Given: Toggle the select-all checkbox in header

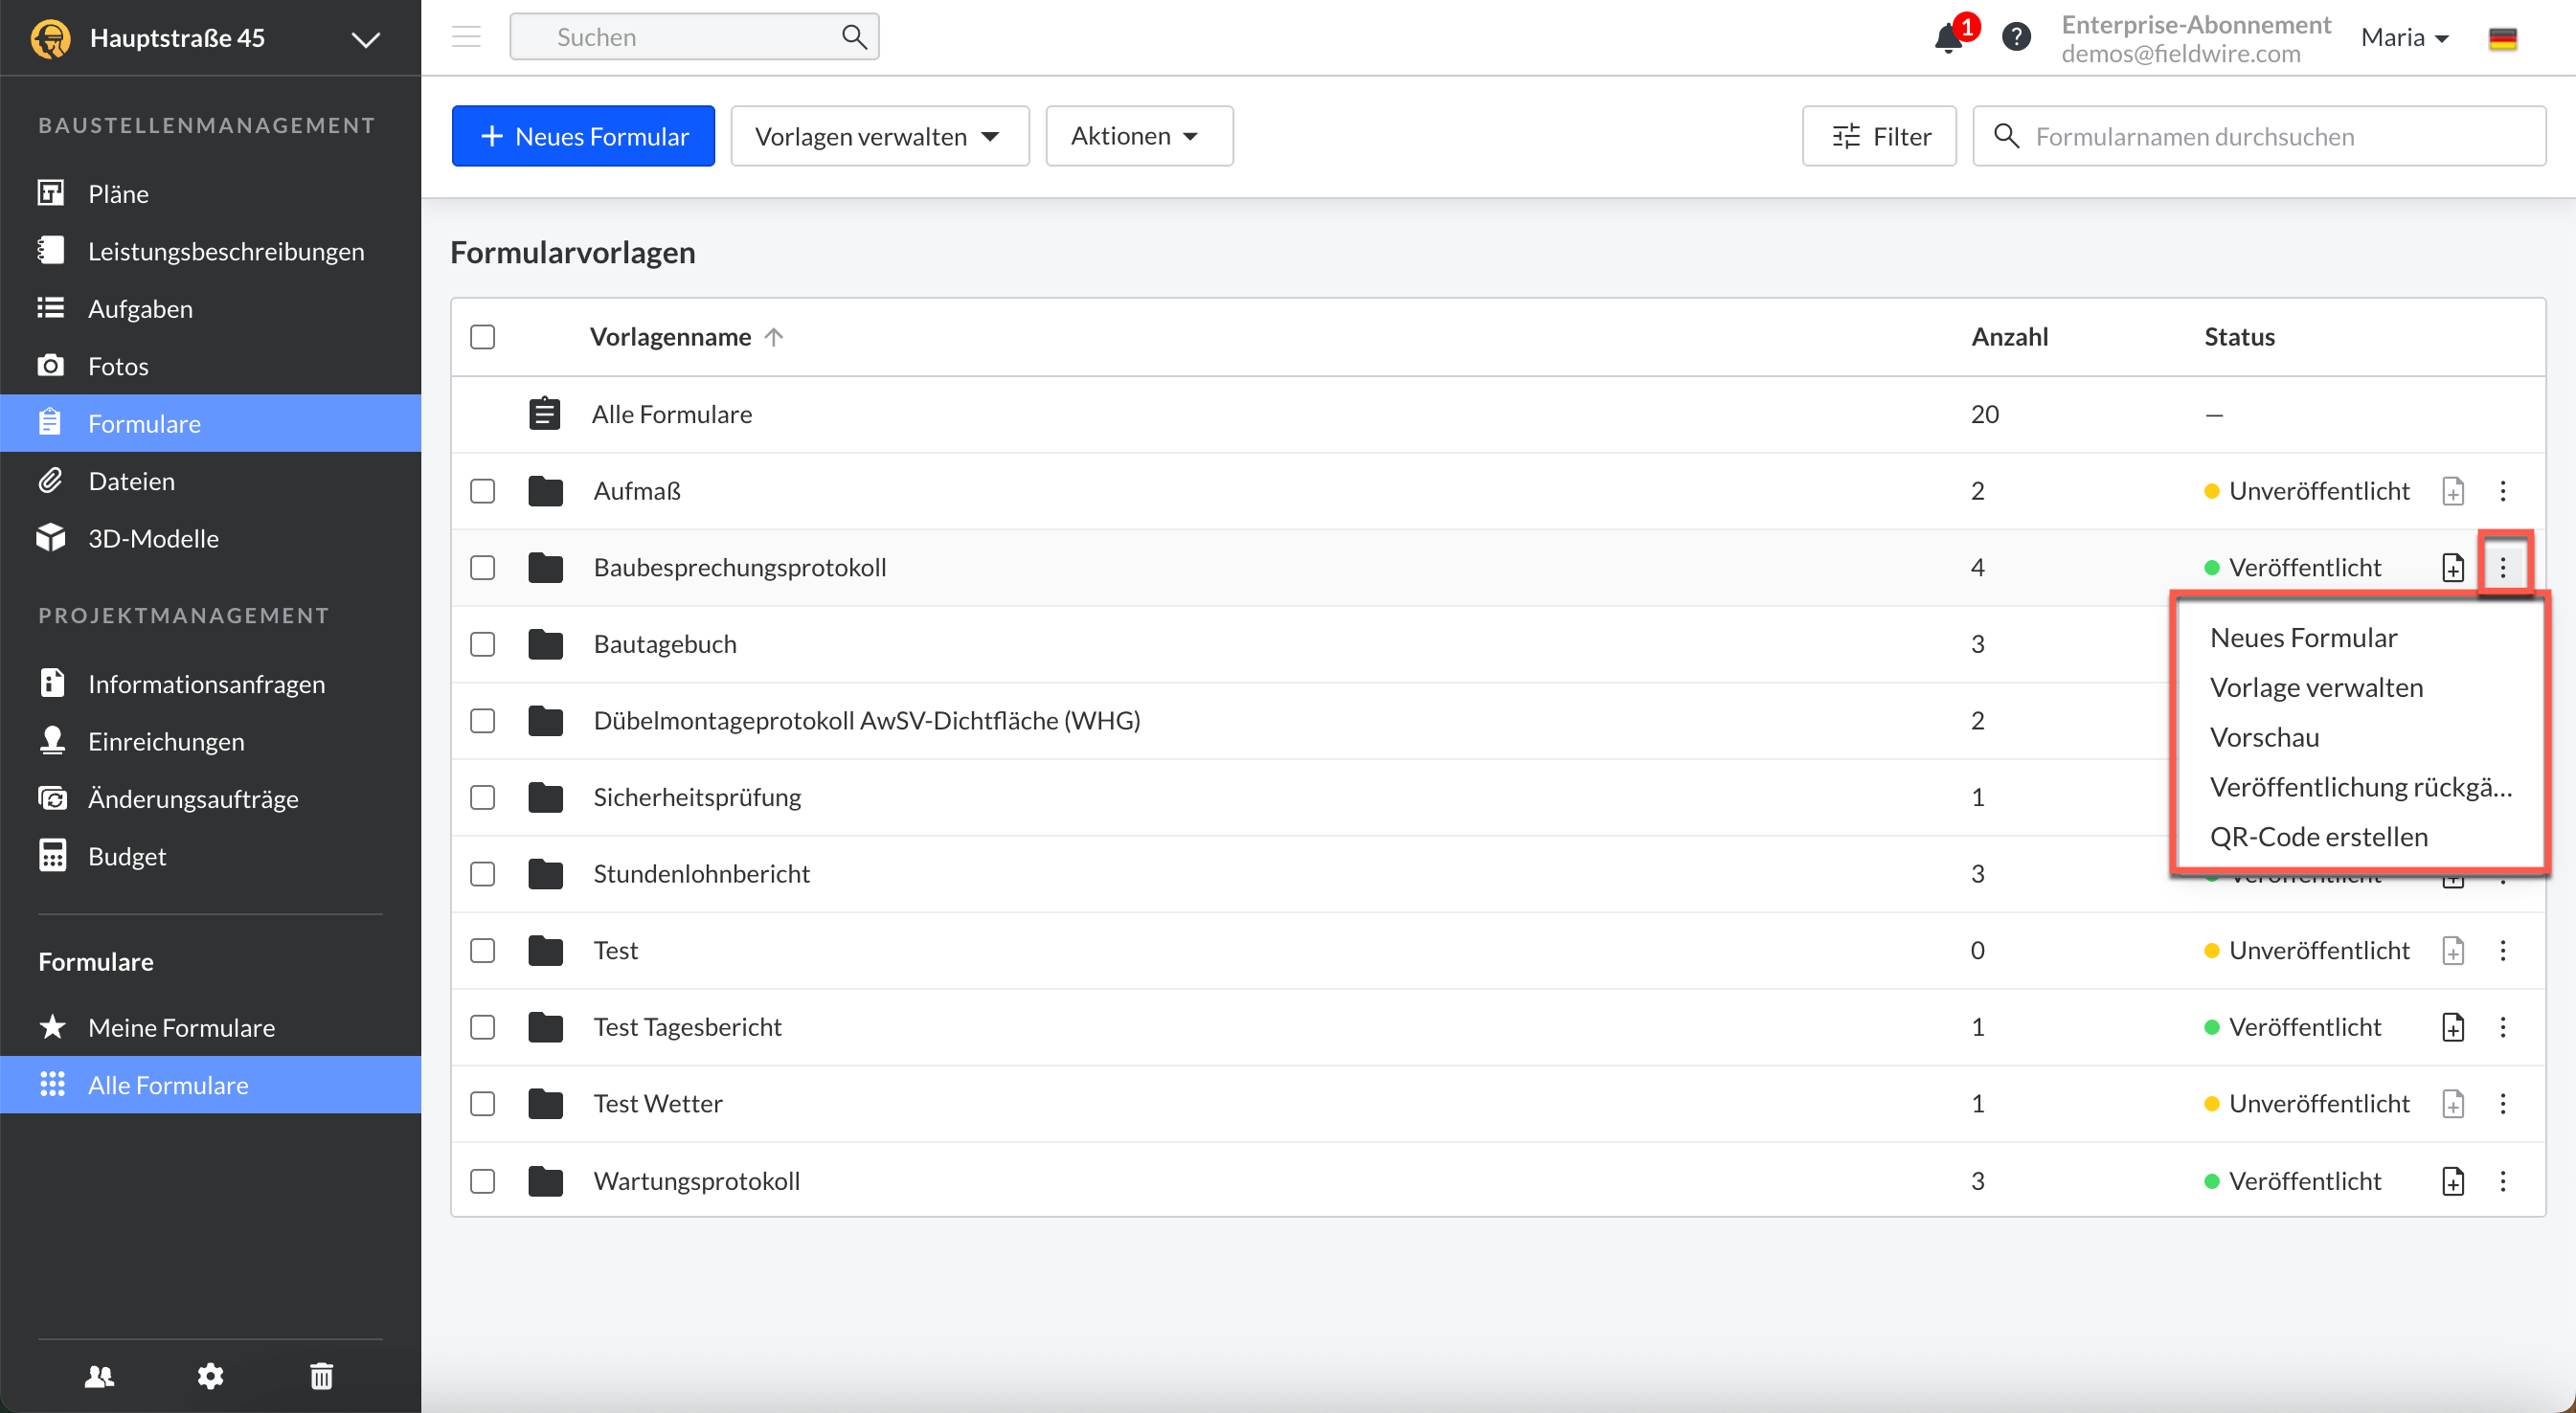Looking at the screenshot, I should [x=483, y=337].
